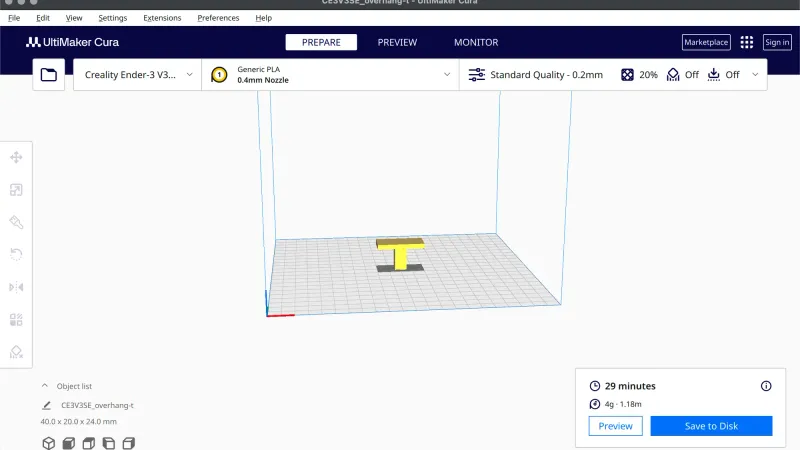This screenshot has height=450, width=800.
Task: Switch to MONITOR stage
Action: pyautogui.click(x=476, y=42)
